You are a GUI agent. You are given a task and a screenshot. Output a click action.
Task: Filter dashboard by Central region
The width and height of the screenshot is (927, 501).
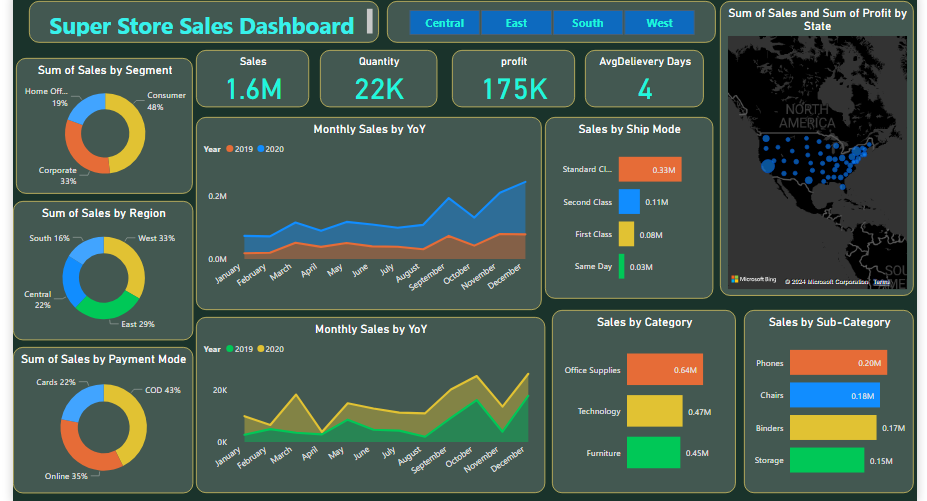(444, 23)
